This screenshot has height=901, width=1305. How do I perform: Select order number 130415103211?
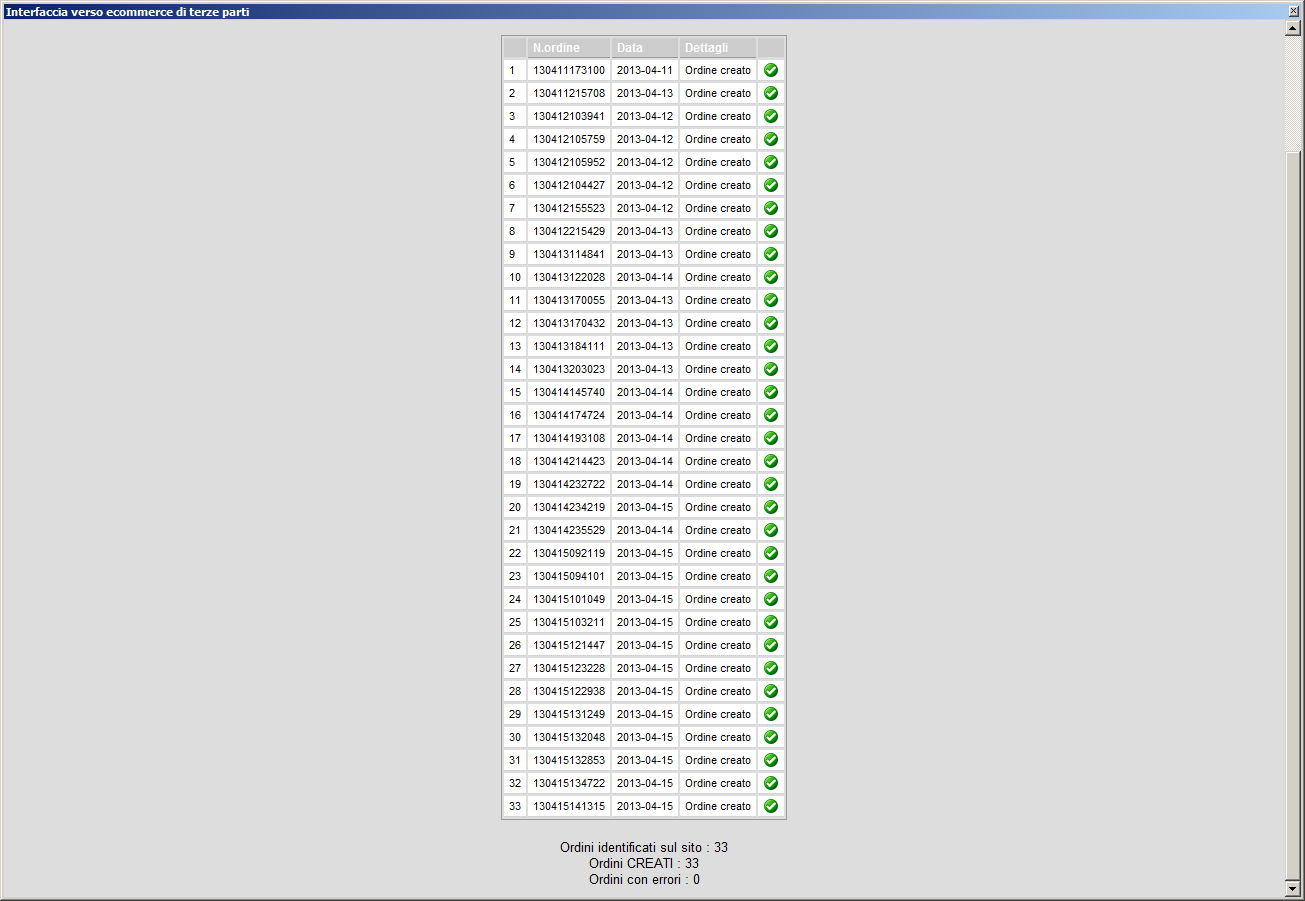tap(569, 622)
